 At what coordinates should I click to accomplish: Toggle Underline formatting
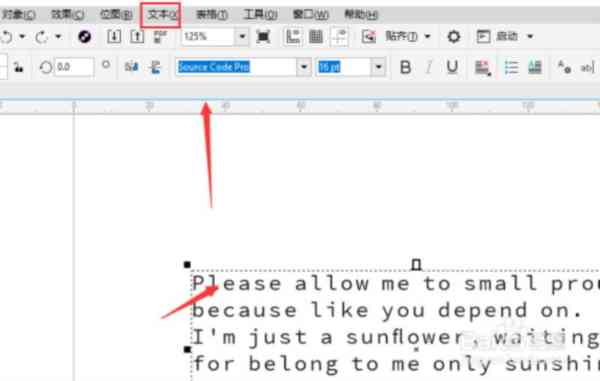[452, 67]
